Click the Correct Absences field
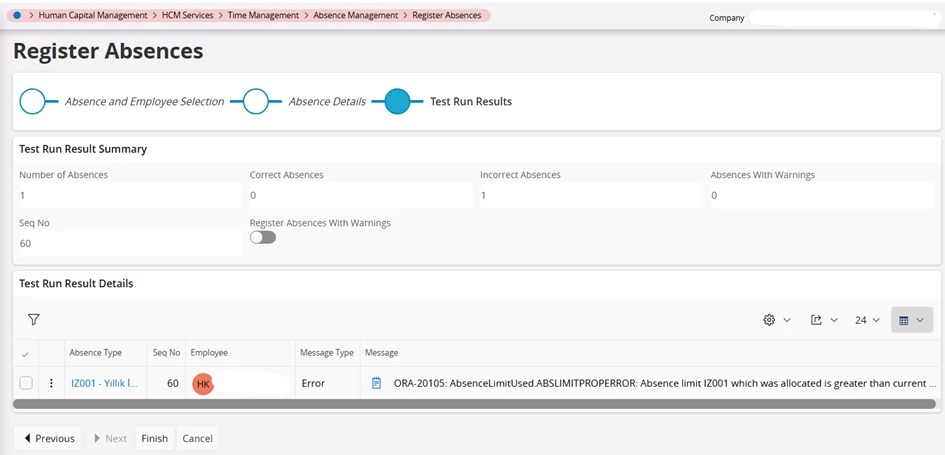The height and width of the screenshot is (455, 945). [361, 195]
